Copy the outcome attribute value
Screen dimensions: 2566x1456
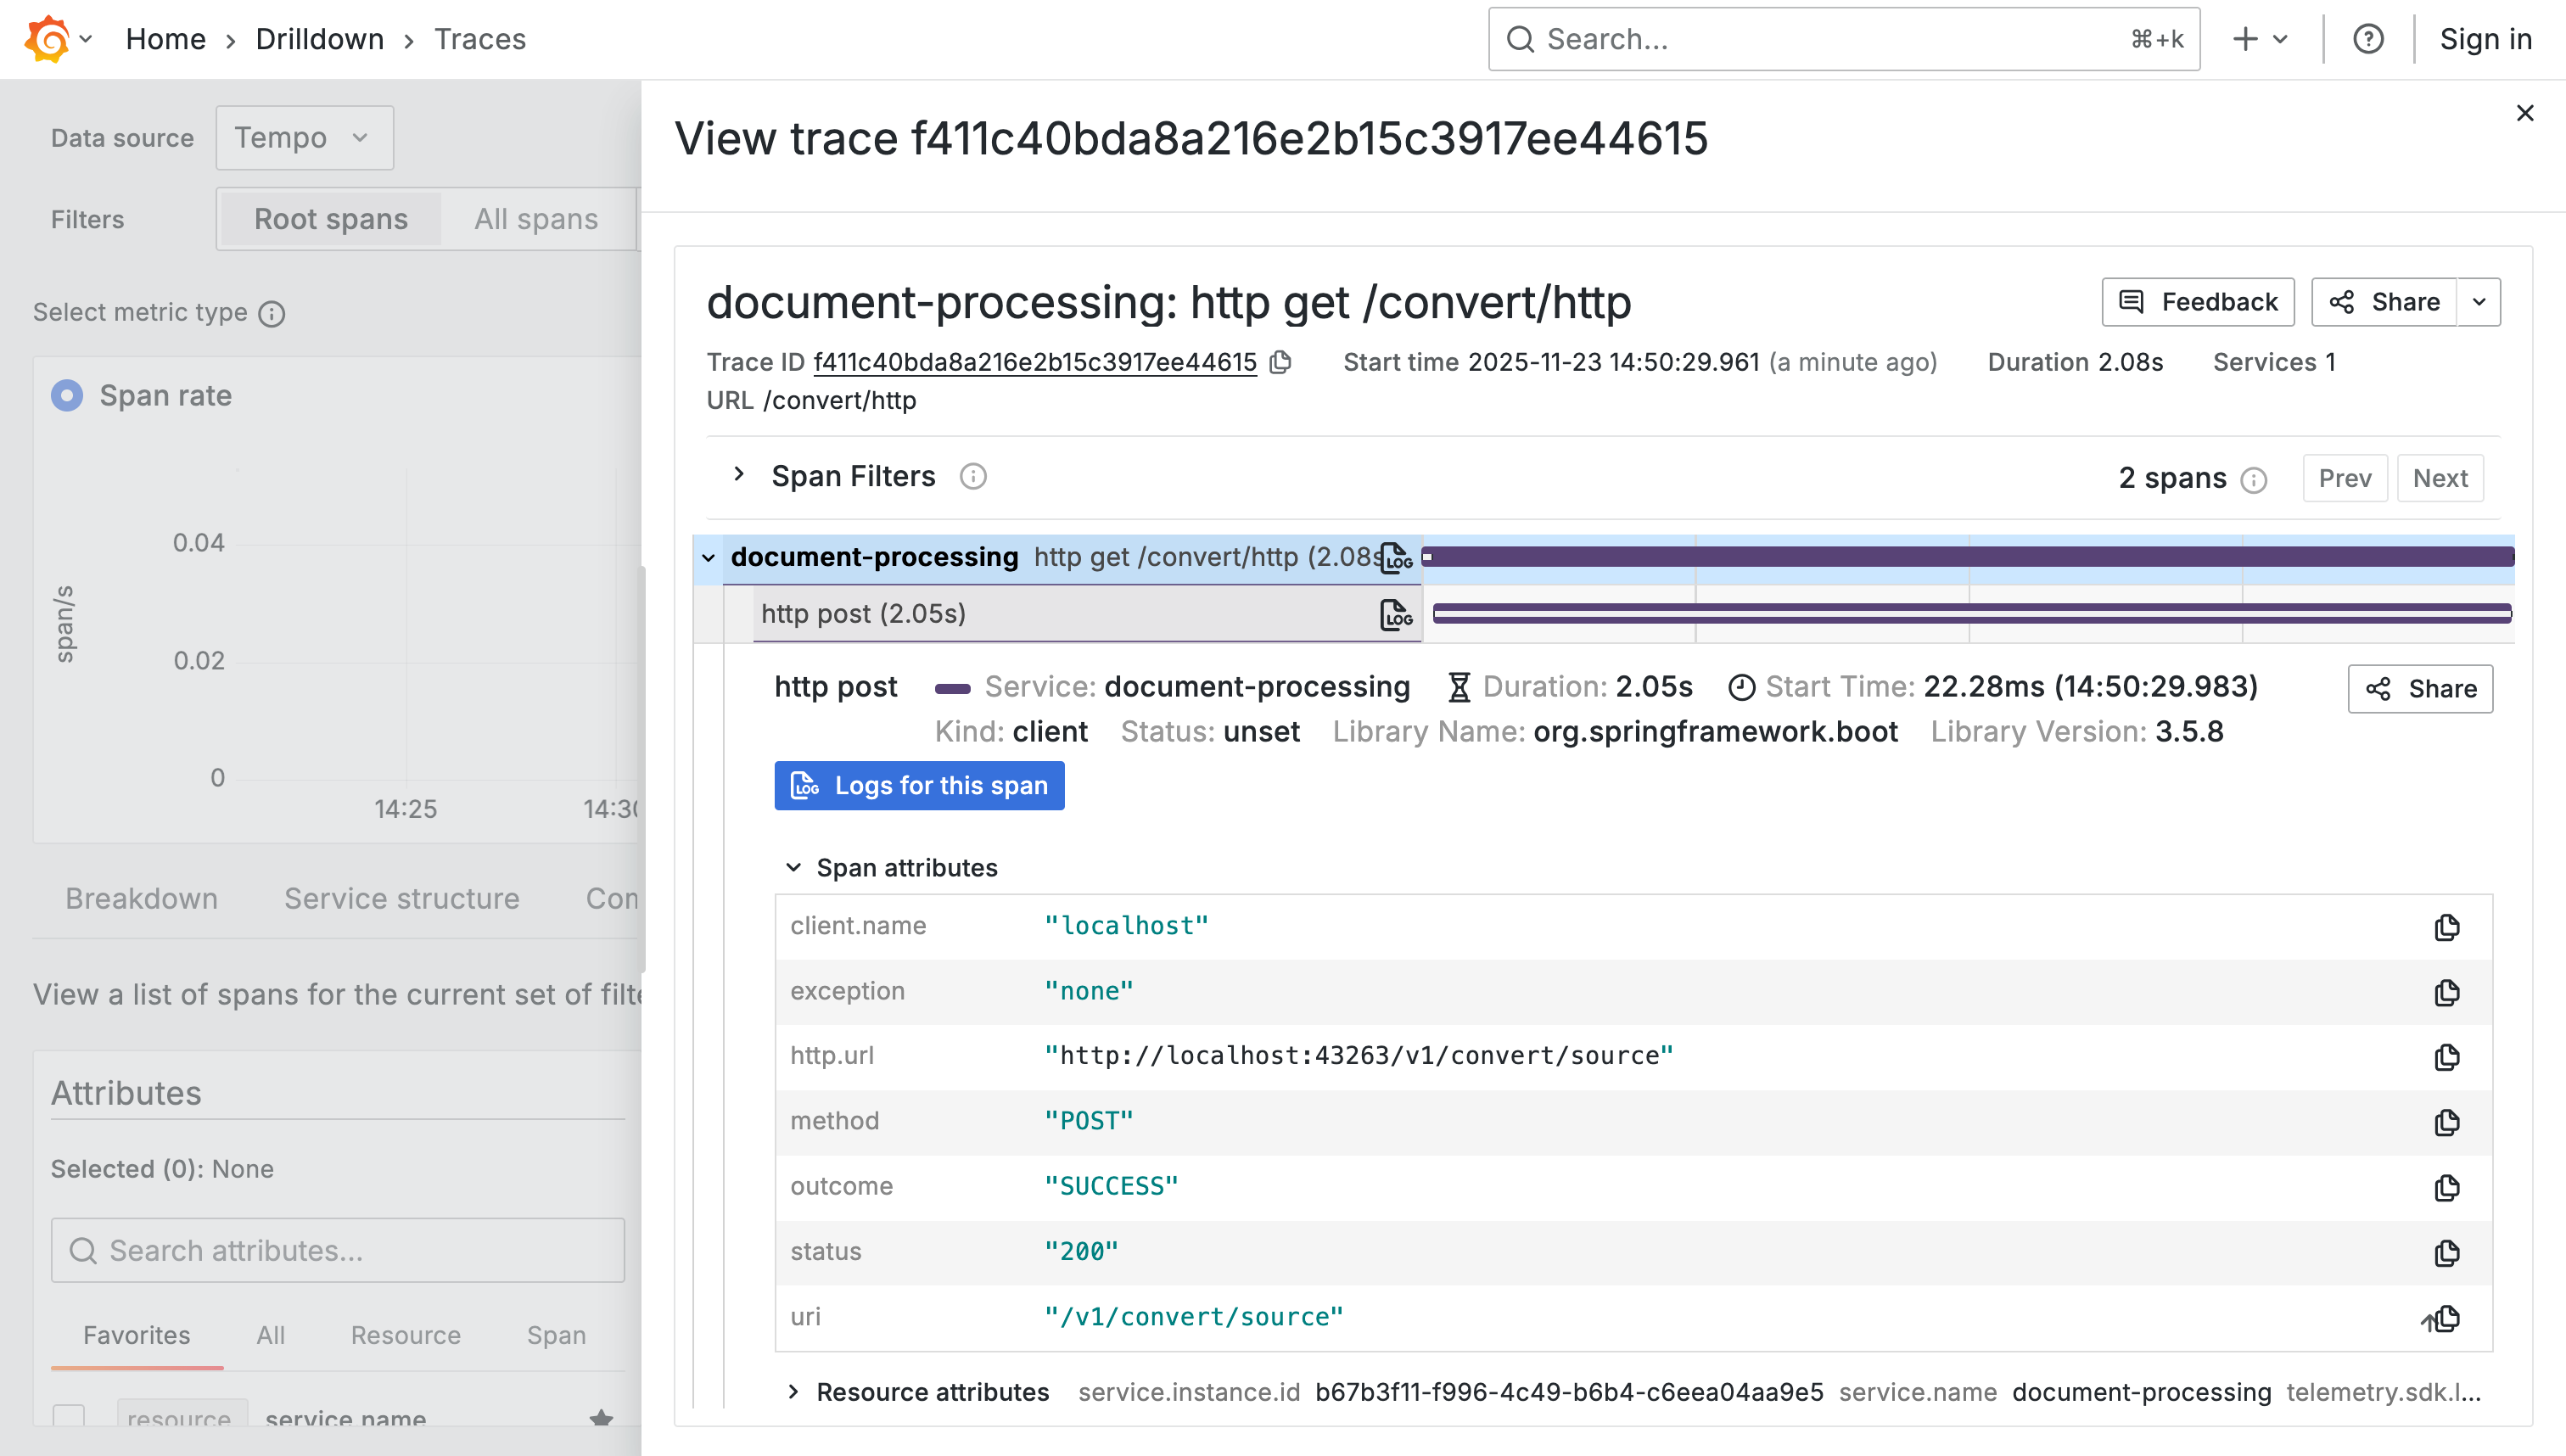[2446, 1187]
